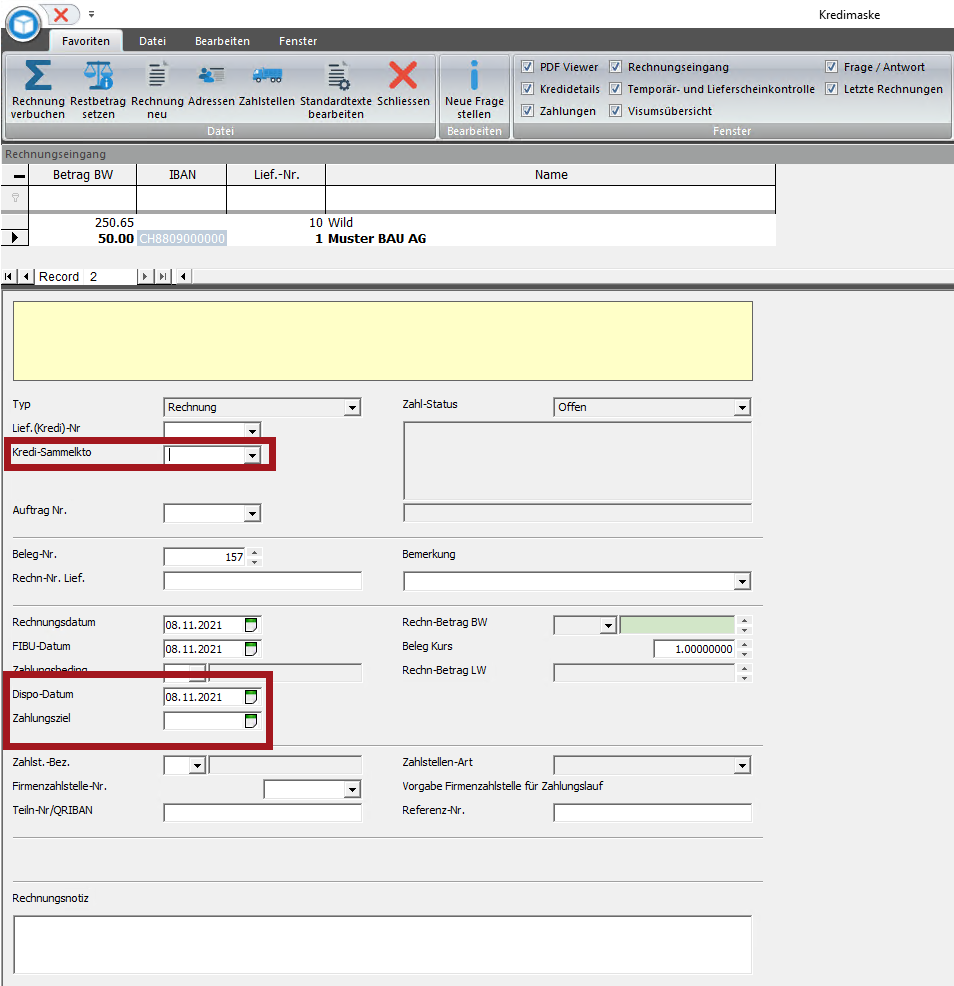
Task: Go to first record in navigator
Action: coord(8,276)
